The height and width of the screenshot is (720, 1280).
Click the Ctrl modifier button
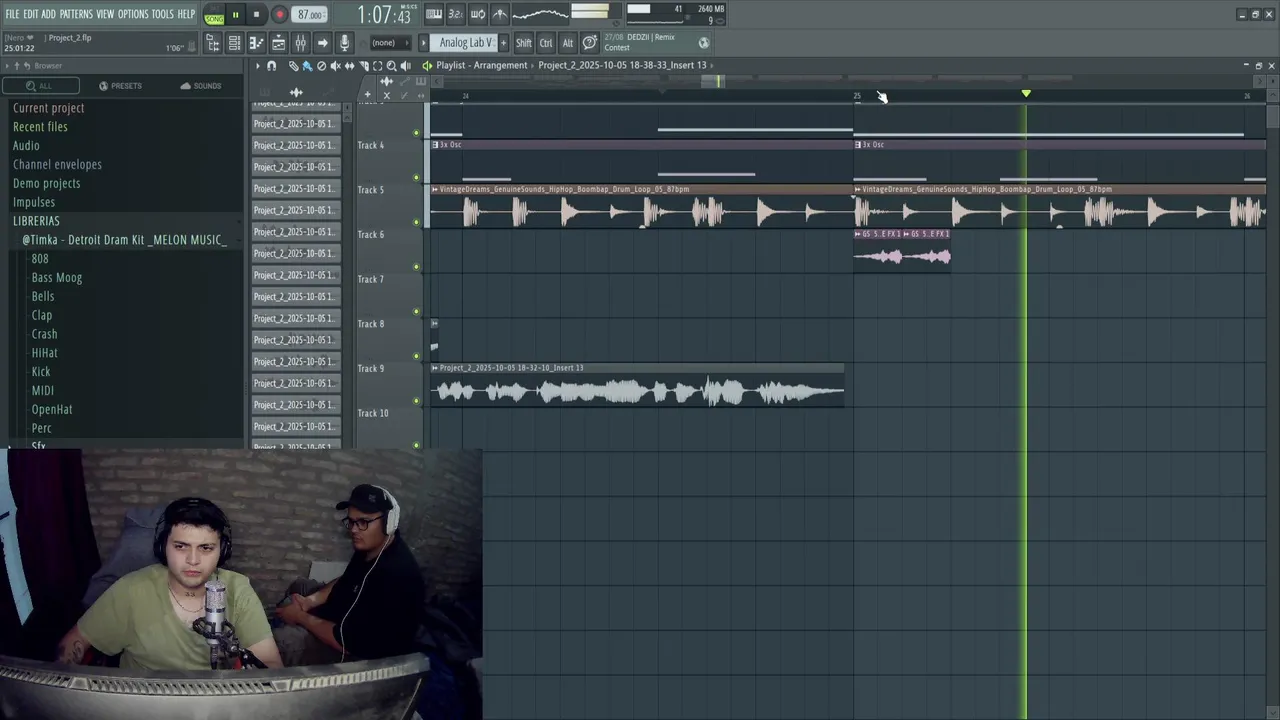(x=546, y=43)
